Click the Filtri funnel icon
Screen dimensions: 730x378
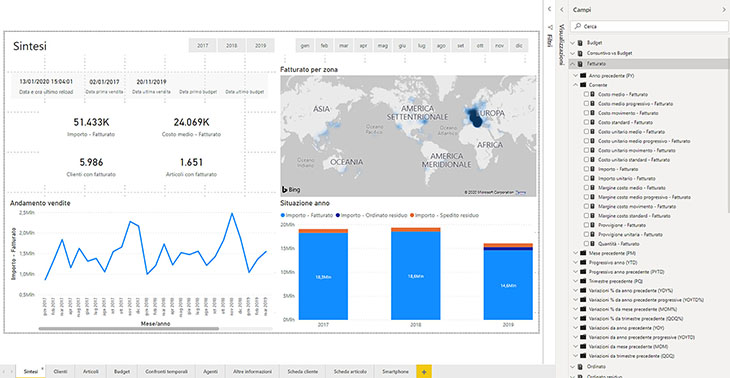pyautogui.click(x=550, y=27)
